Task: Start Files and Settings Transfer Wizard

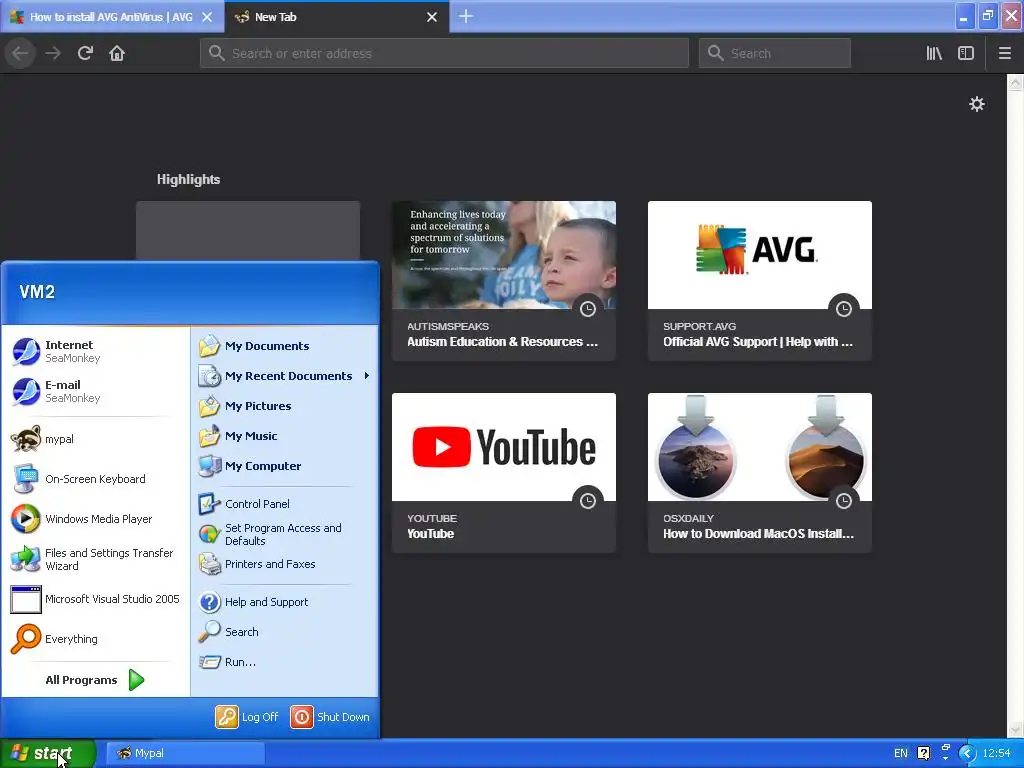Action: tap(95, 559)
